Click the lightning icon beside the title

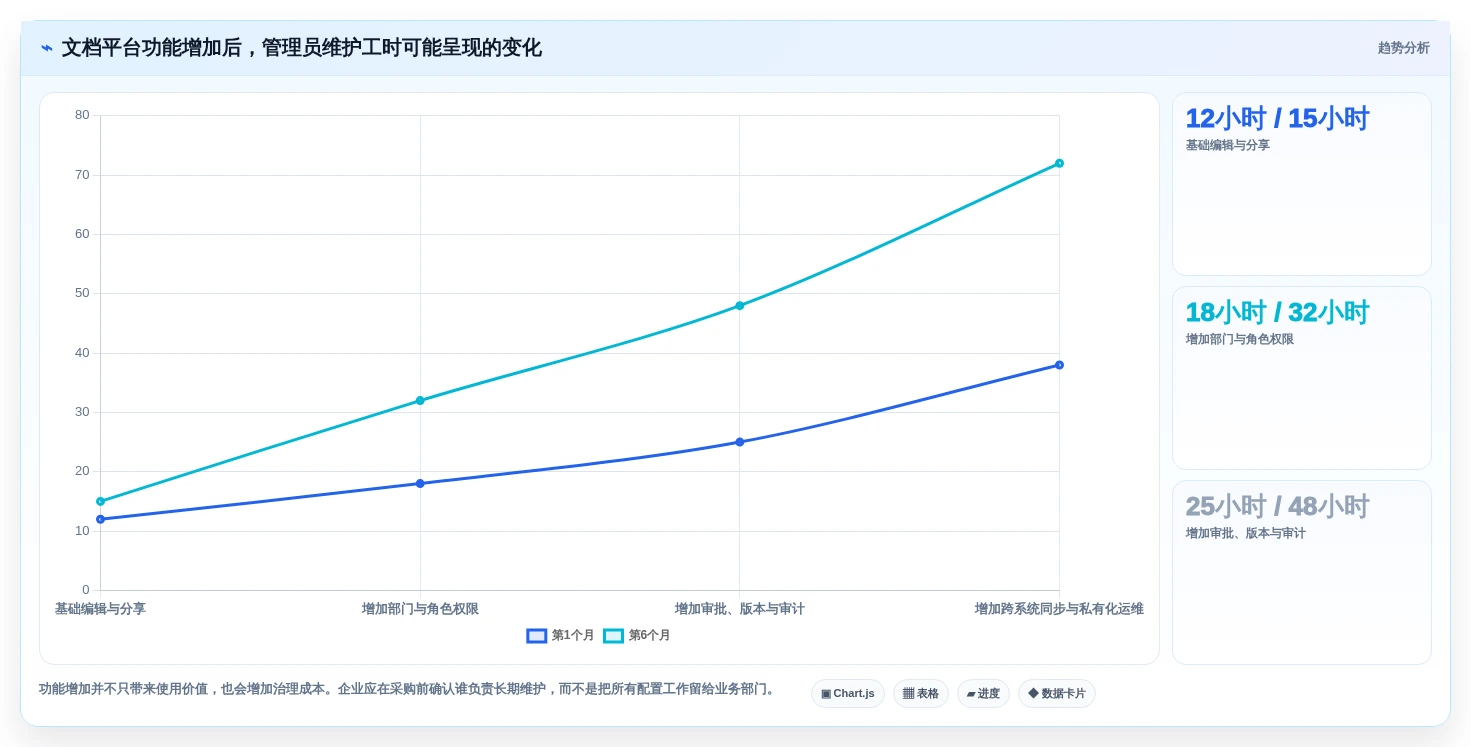(47, 48)
